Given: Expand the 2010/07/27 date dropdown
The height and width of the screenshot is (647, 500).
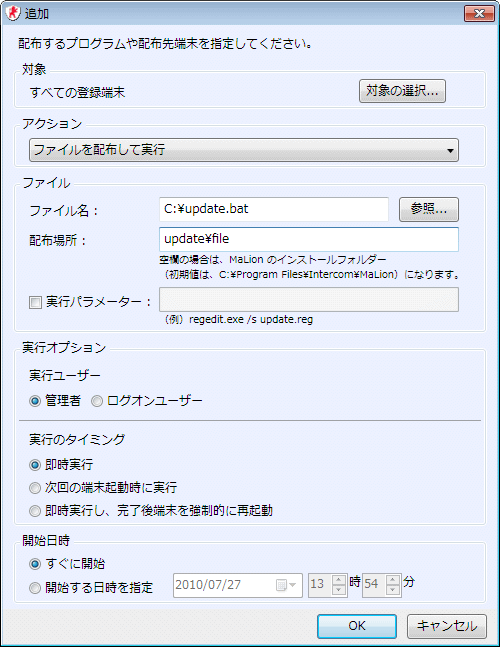Looking at the screenshot, I should pyautogui.click(x=292, y=585).
